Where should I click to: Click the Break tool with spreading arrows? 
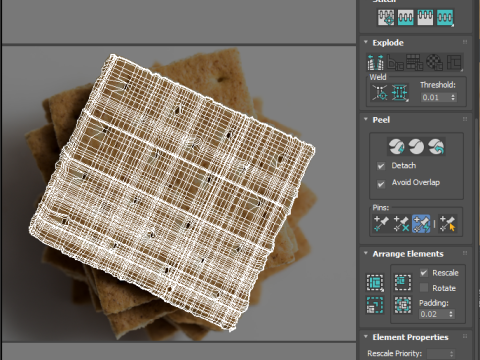click(x=375, y=62)
